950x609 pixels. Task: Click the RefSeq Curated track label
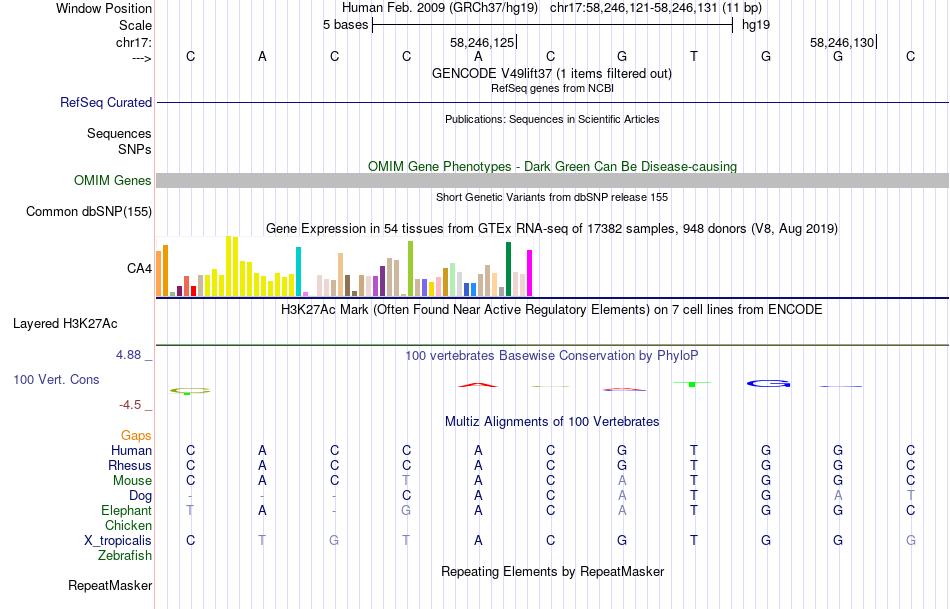[x=105, y=102]
